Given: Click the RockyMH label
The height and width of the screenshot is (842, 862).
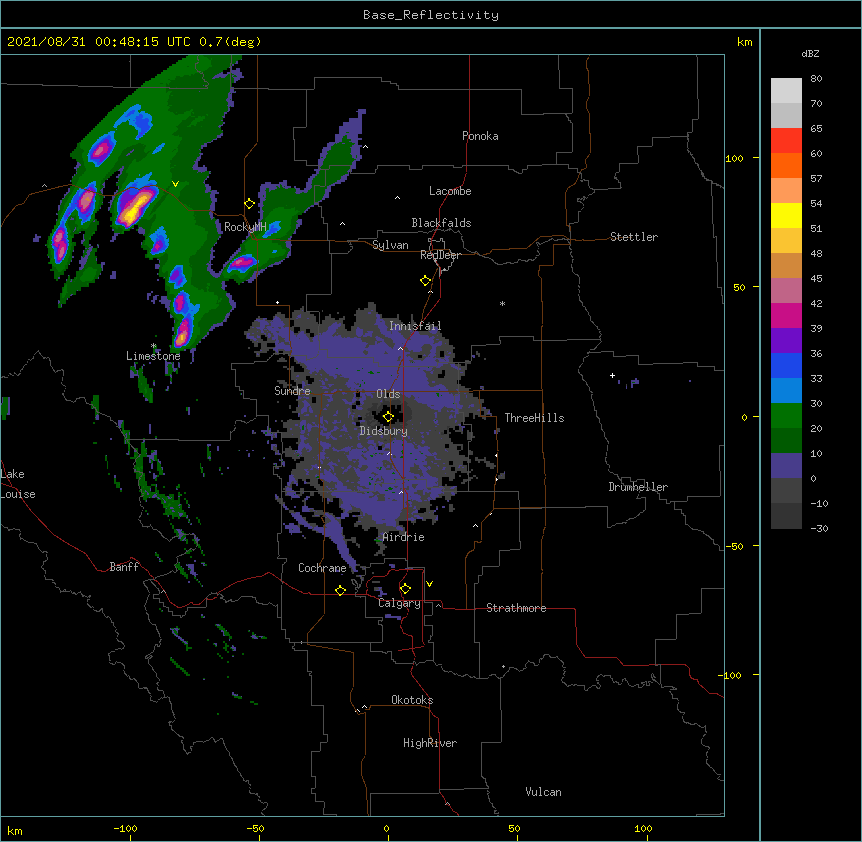Looking at the screenshot, I should (x=245, y=227).
